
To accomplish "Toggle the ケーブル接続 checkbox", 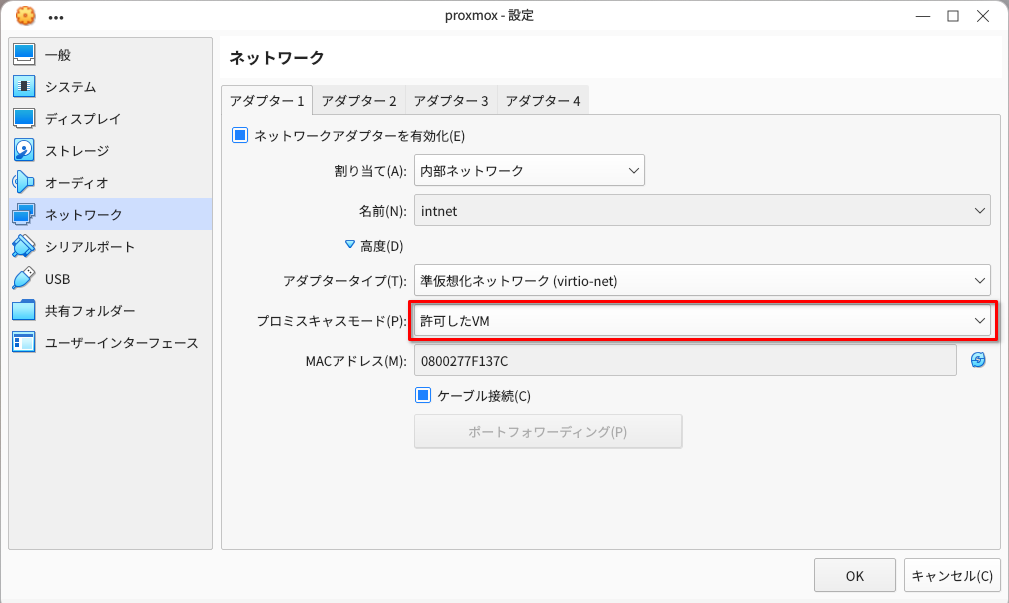I will pyautogui.click(x=423, y=395).
